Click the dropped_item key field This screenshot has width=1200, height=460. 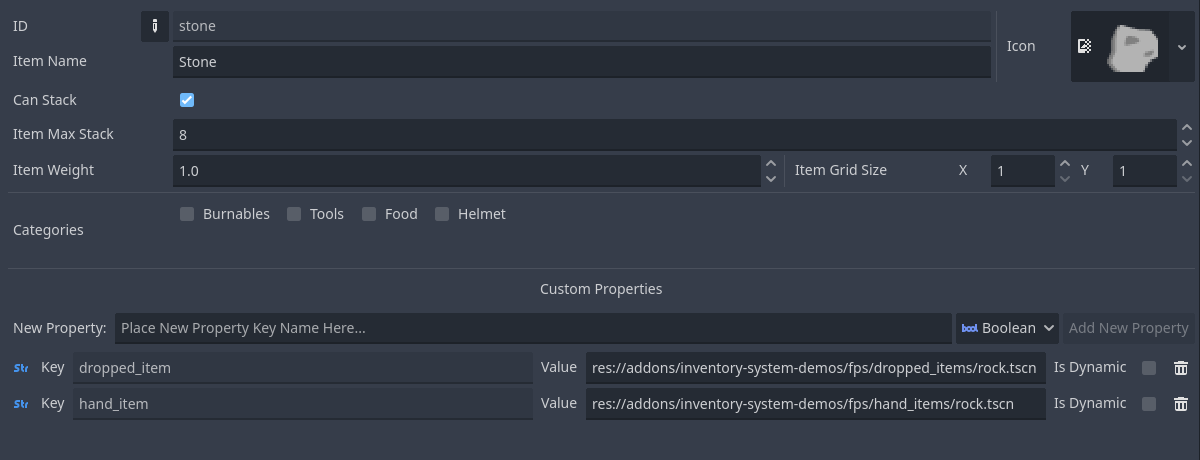coord(303,368)
